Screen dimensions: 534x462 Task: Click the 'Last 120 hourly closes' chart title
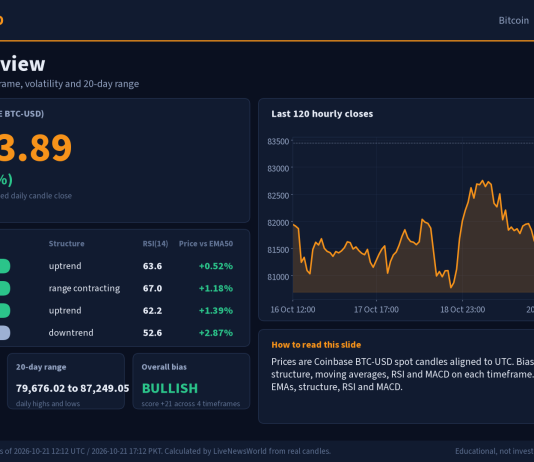(322, 114)
